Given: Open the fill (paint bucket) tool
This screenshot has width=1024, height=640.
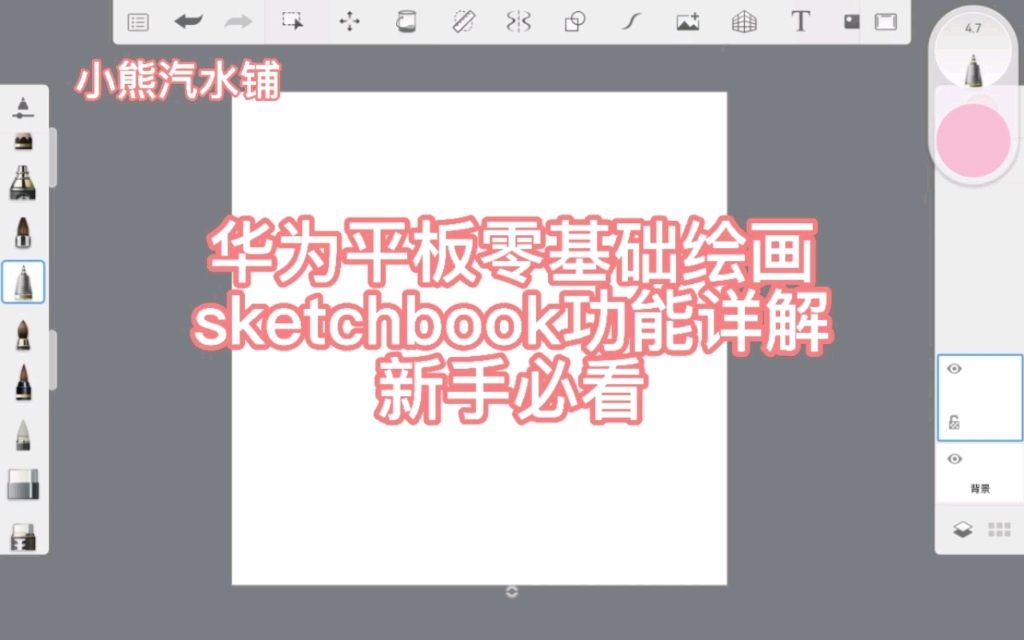Looking at the screenshot, I should 406,21.
